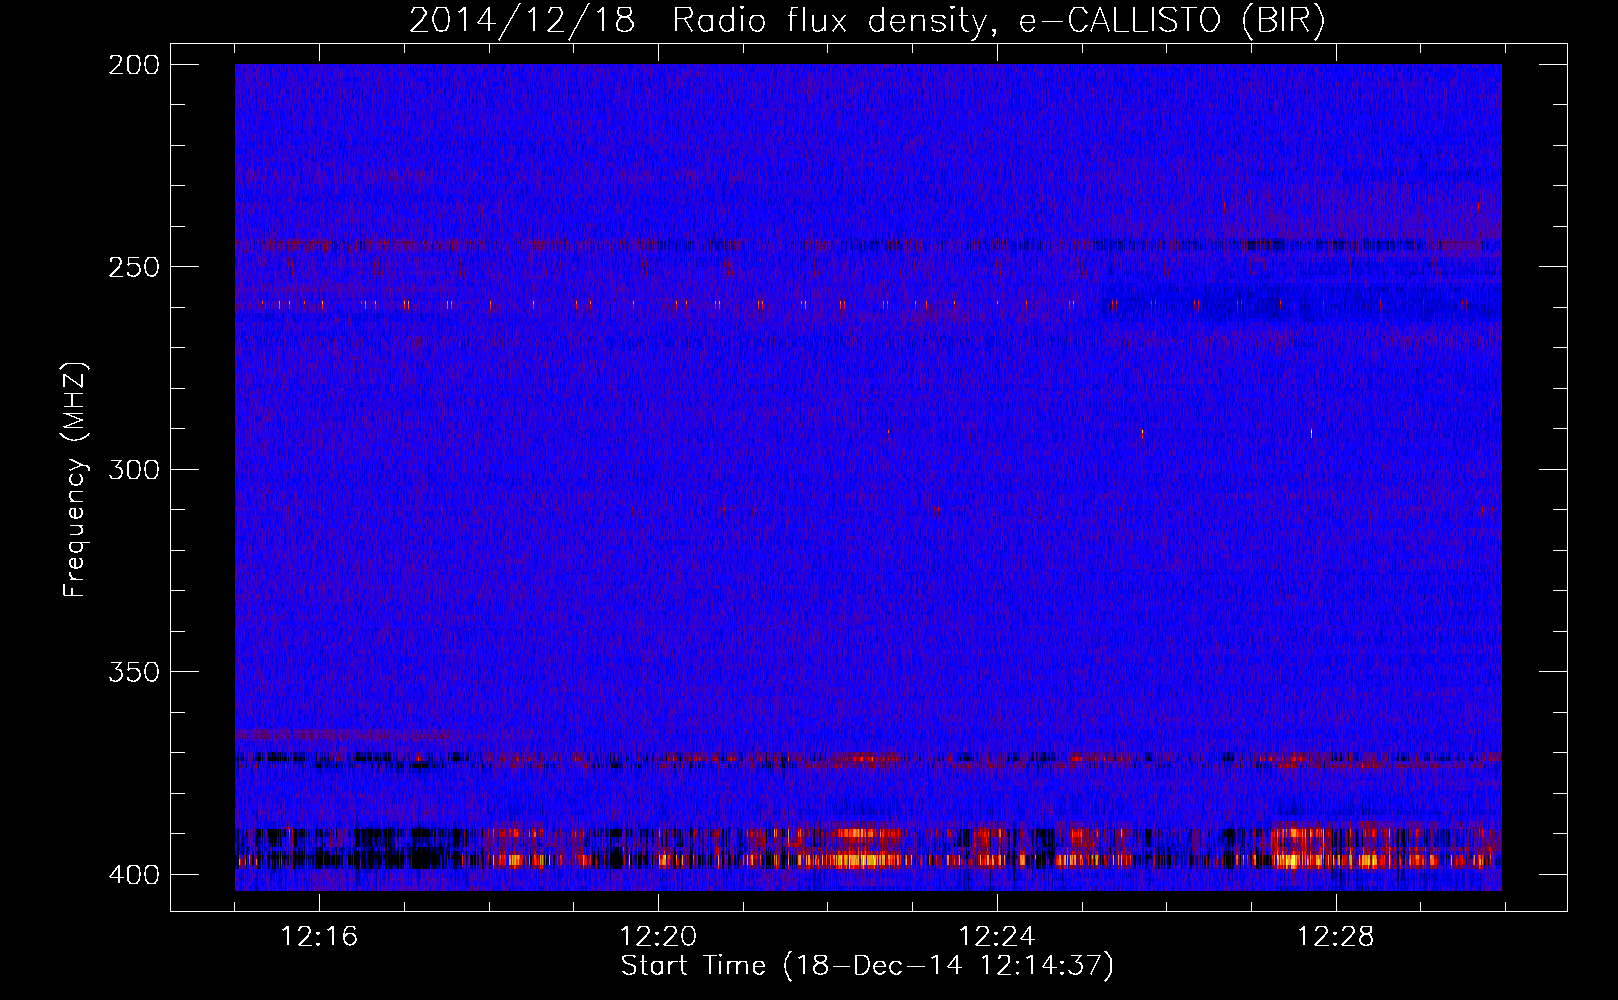This screenshot has height=1000, width=1618.
Task: Select the 350 frequency tick label
Action: pos(133,672)
